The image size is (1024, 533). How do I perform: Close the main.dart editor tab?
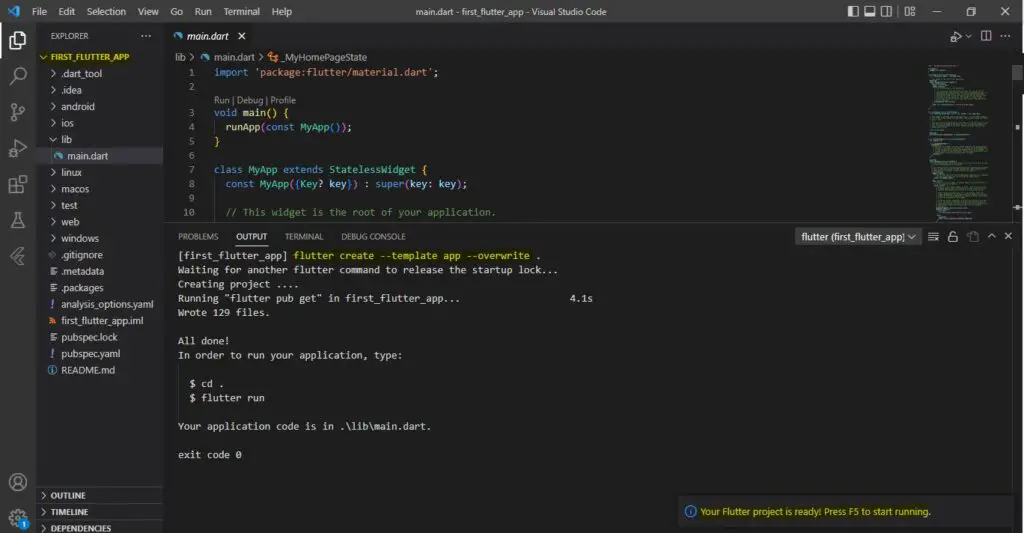click(x=242, y=36)
